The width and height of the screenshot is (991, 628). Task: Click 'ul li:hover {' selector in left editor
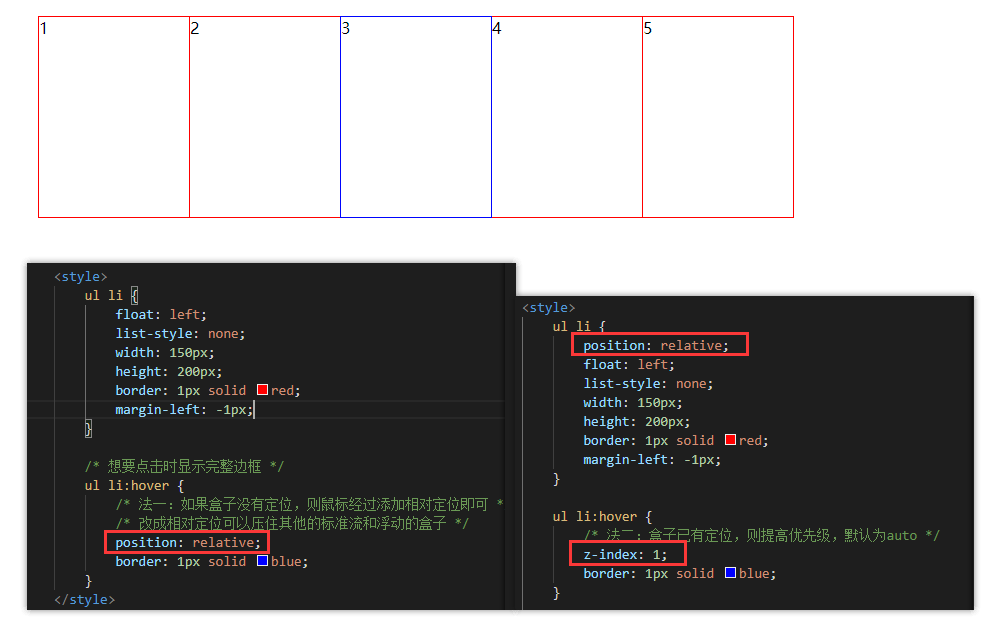point(134,485)
